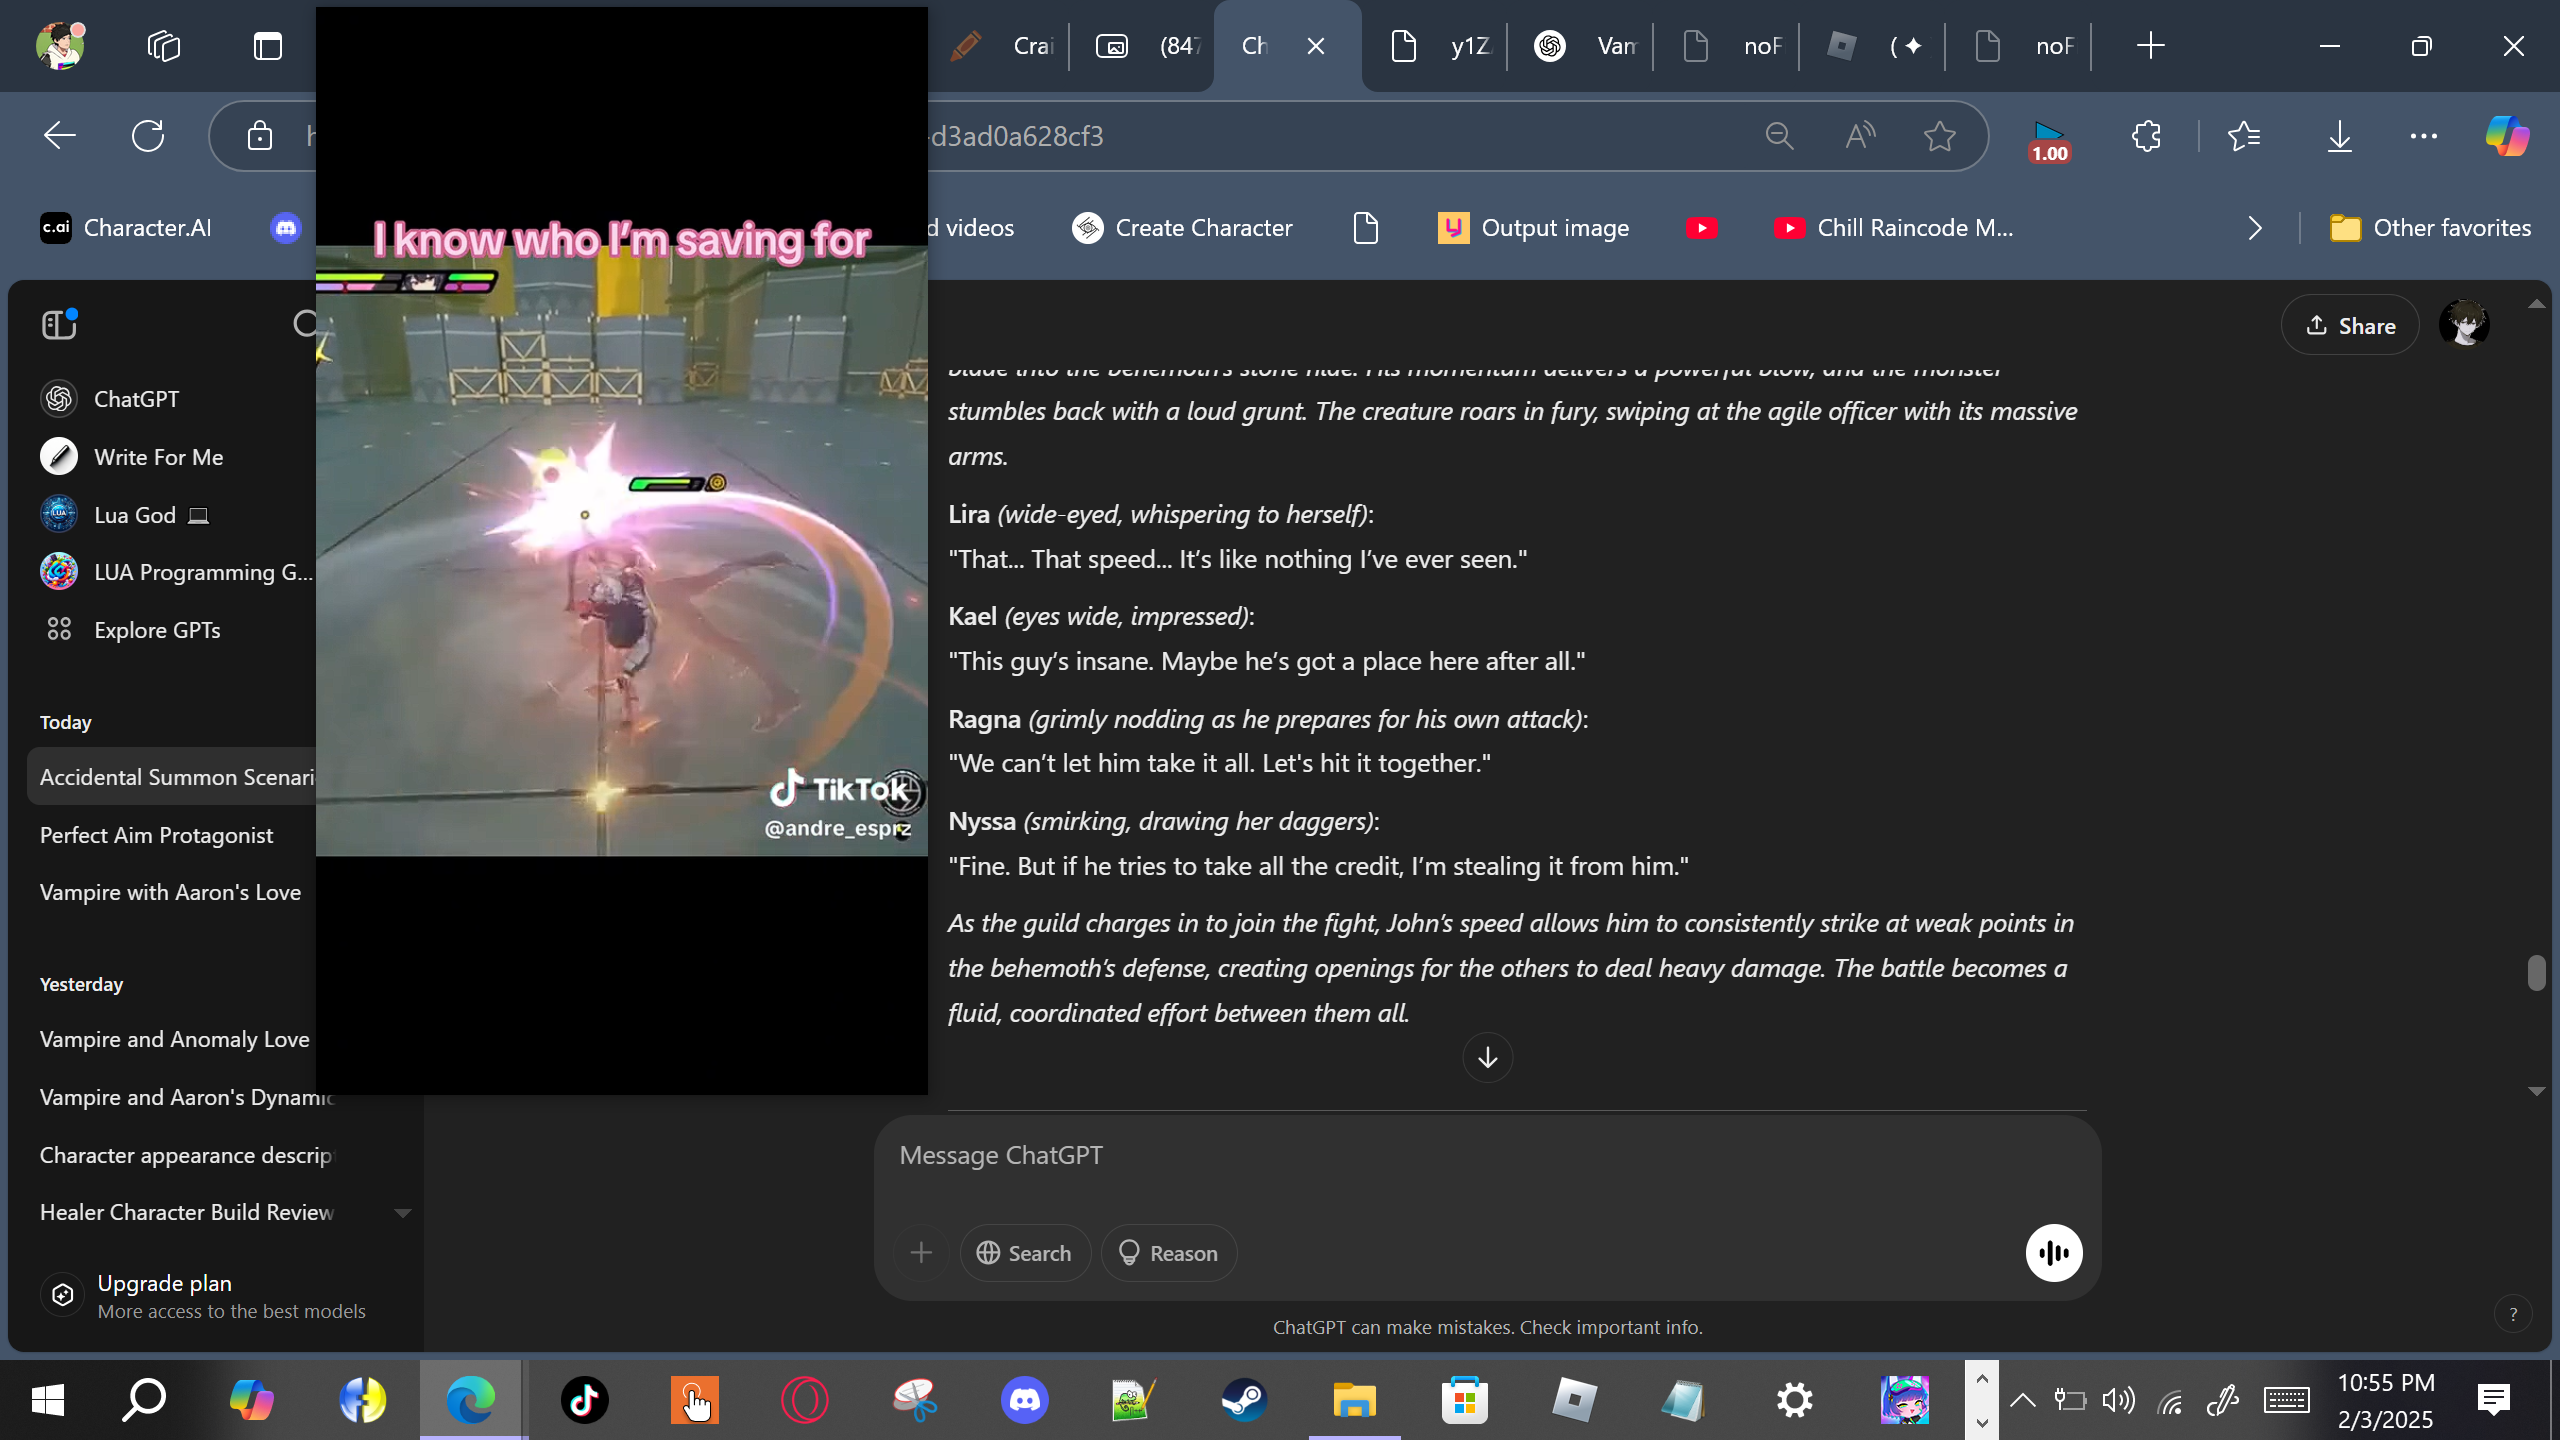Open the help question mark button
Viewport: 2560px width, 1440px height.
tap(2513, 1315)
